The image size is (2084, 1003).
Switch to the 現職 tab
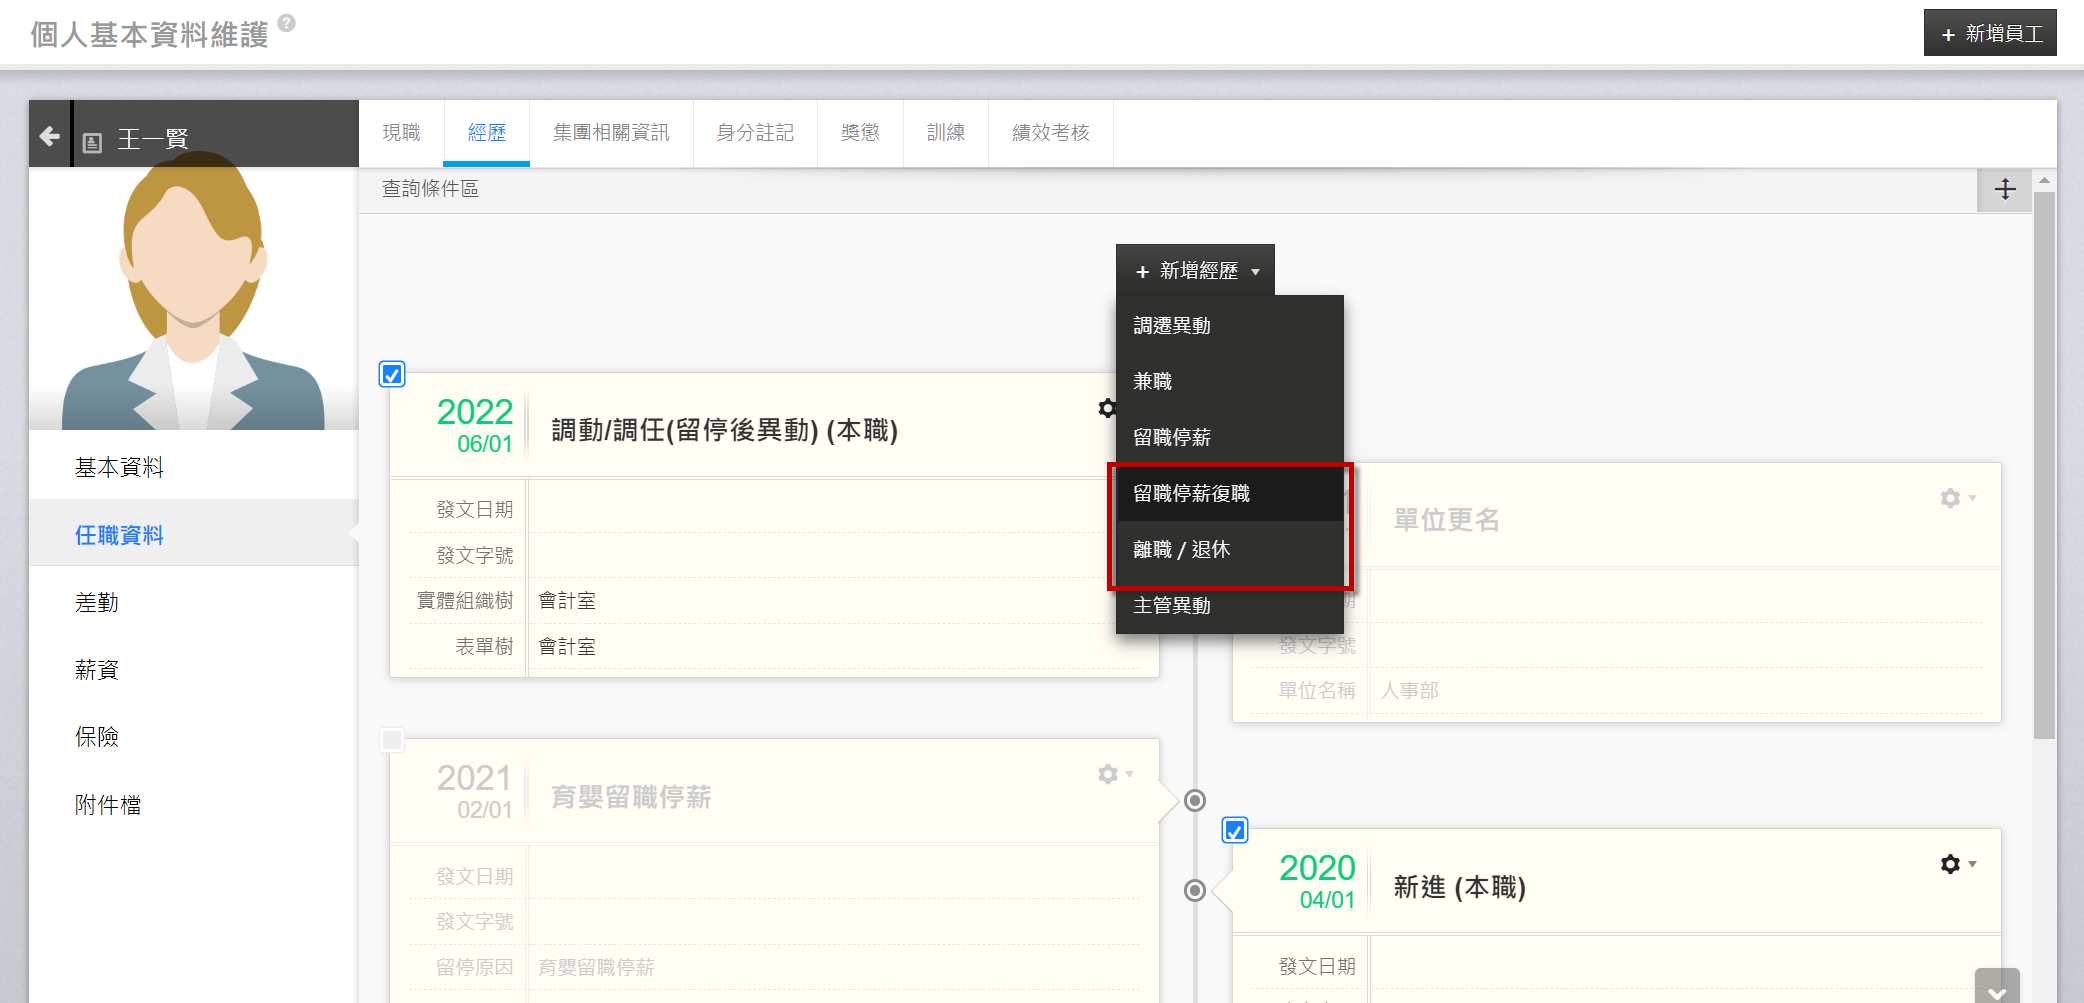[401, 133]
